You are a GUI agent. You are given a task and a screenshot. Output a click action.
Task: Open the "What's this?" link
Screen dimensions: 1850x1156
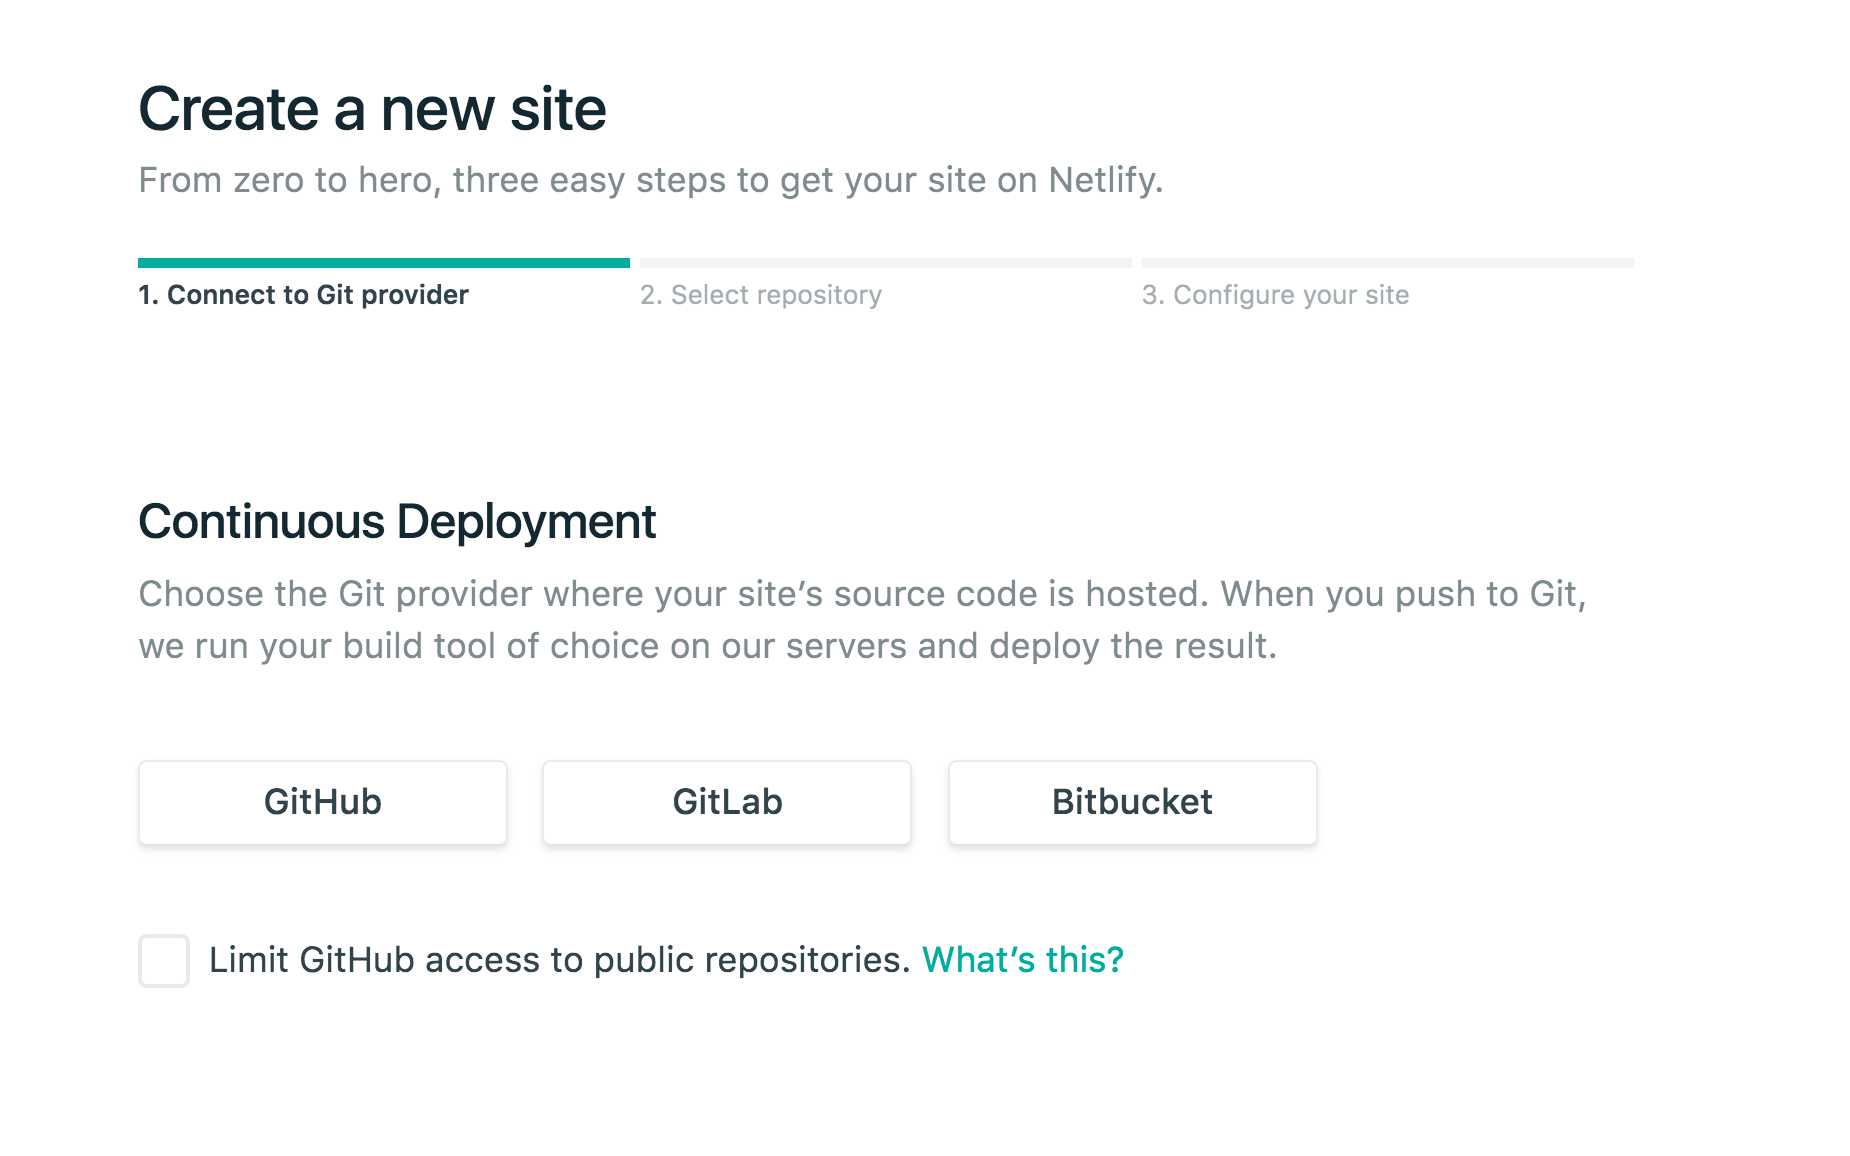(x=1022, y=960)
